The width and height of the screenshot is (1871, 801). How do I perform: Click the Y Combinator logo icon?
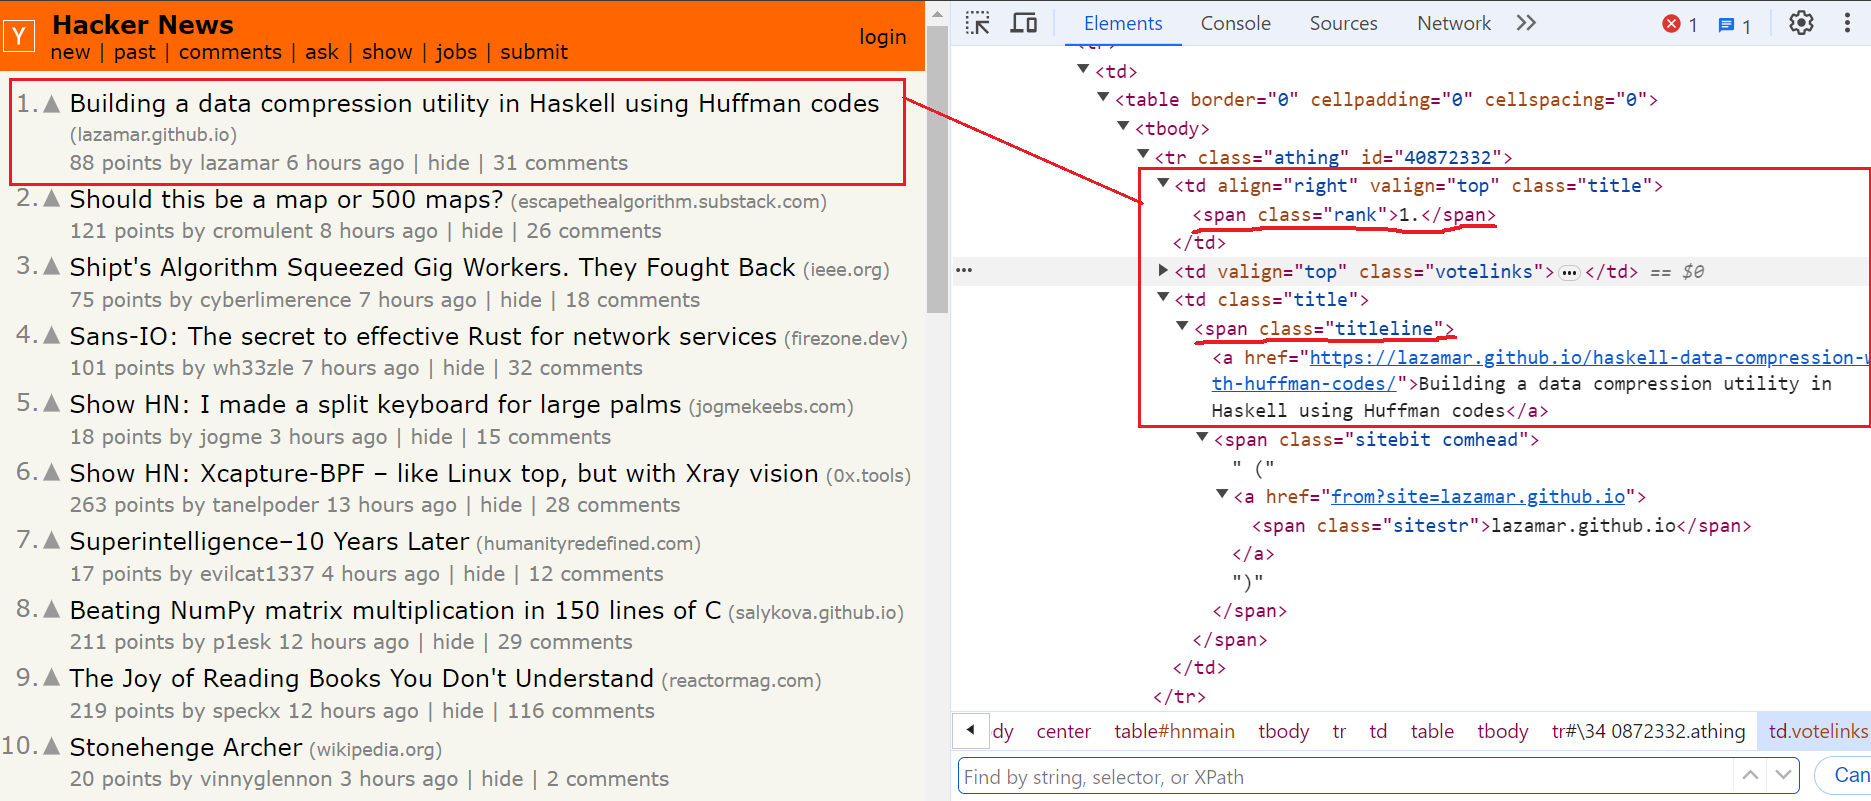[19, 37]
